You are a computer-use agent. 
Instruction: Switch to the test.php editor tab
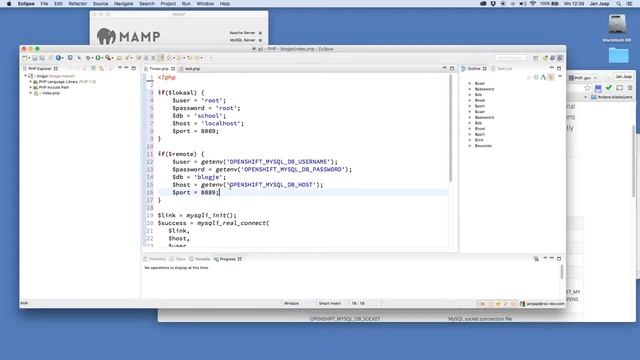[190, 69]
